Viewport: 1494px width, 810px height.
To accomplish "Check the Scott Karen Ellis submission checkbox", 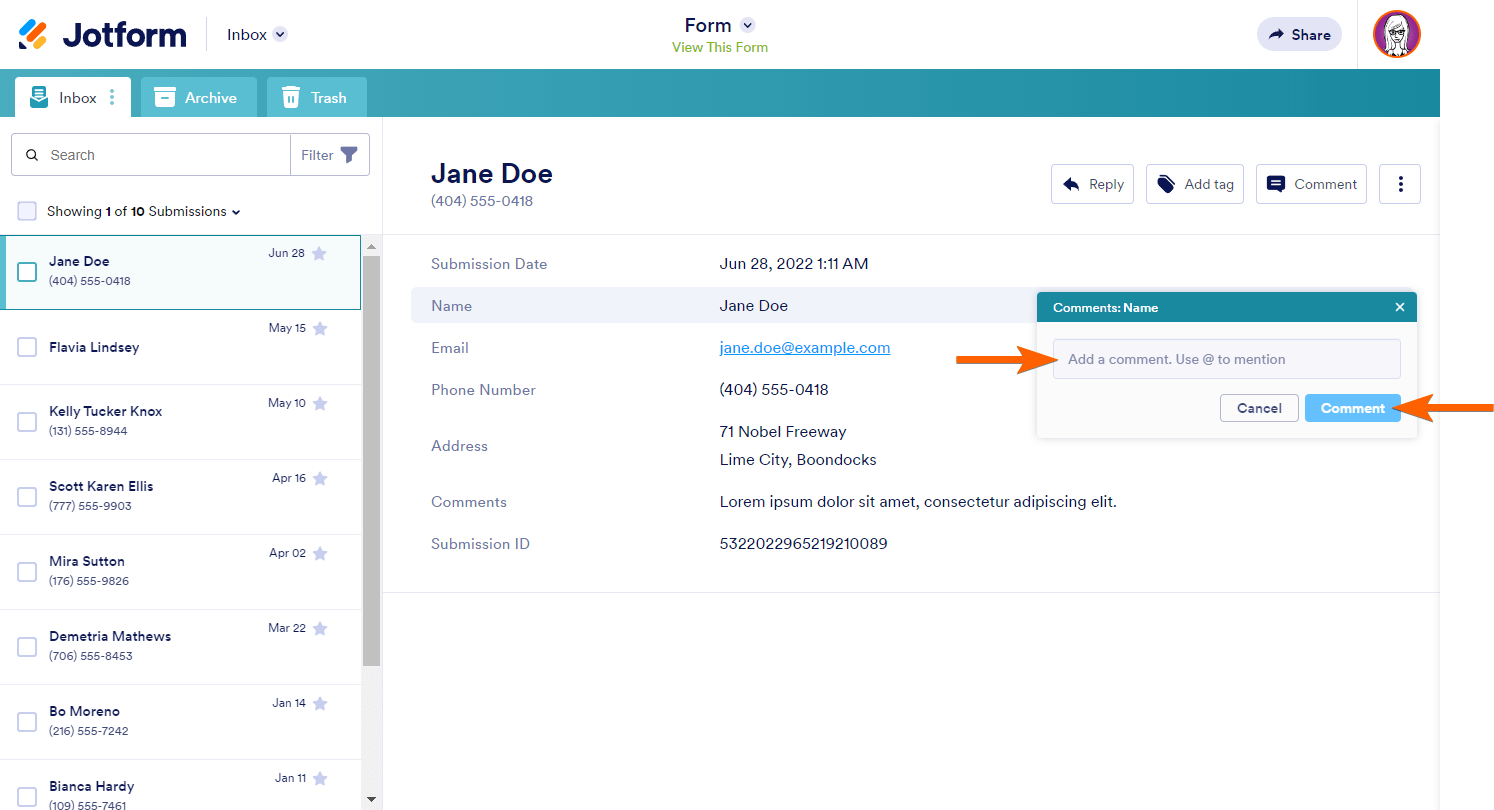I will pos(27,497).
